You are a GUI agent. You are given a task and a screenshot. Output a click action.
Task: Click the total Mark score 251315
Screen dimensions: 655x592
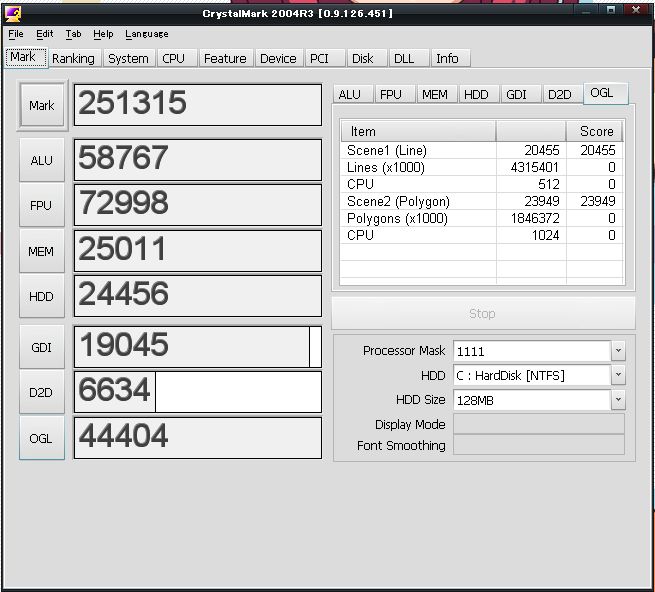pyautogui.click(x=198, y=105)
